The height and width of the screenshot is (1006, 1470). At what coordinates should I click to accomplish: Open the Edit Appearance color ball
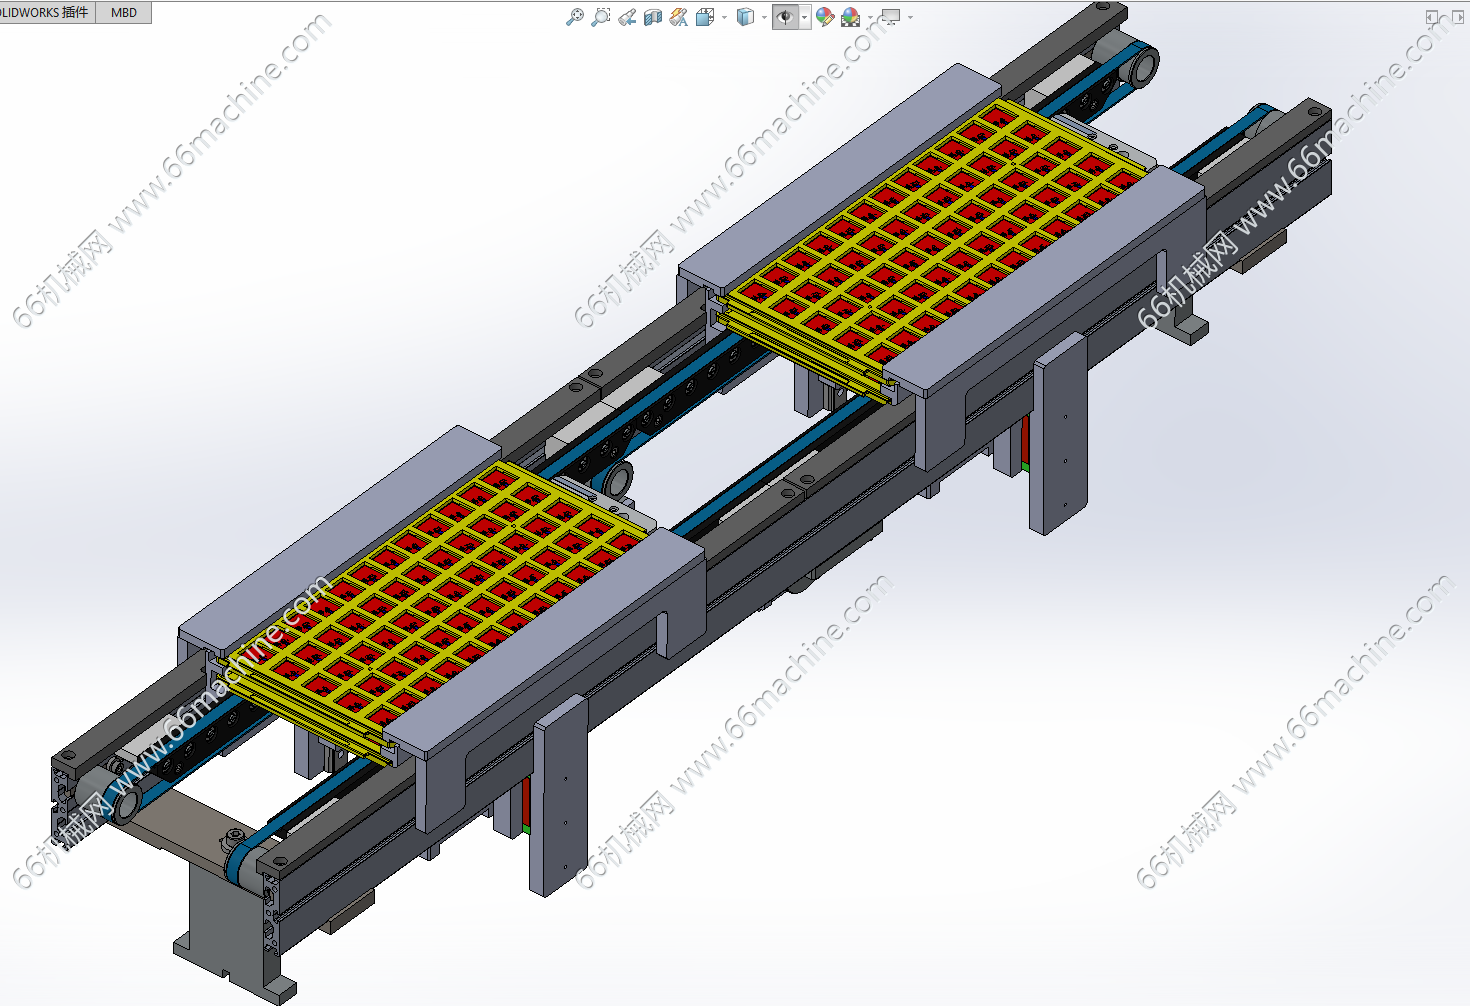pyautogui.click(x=824, y=17)
